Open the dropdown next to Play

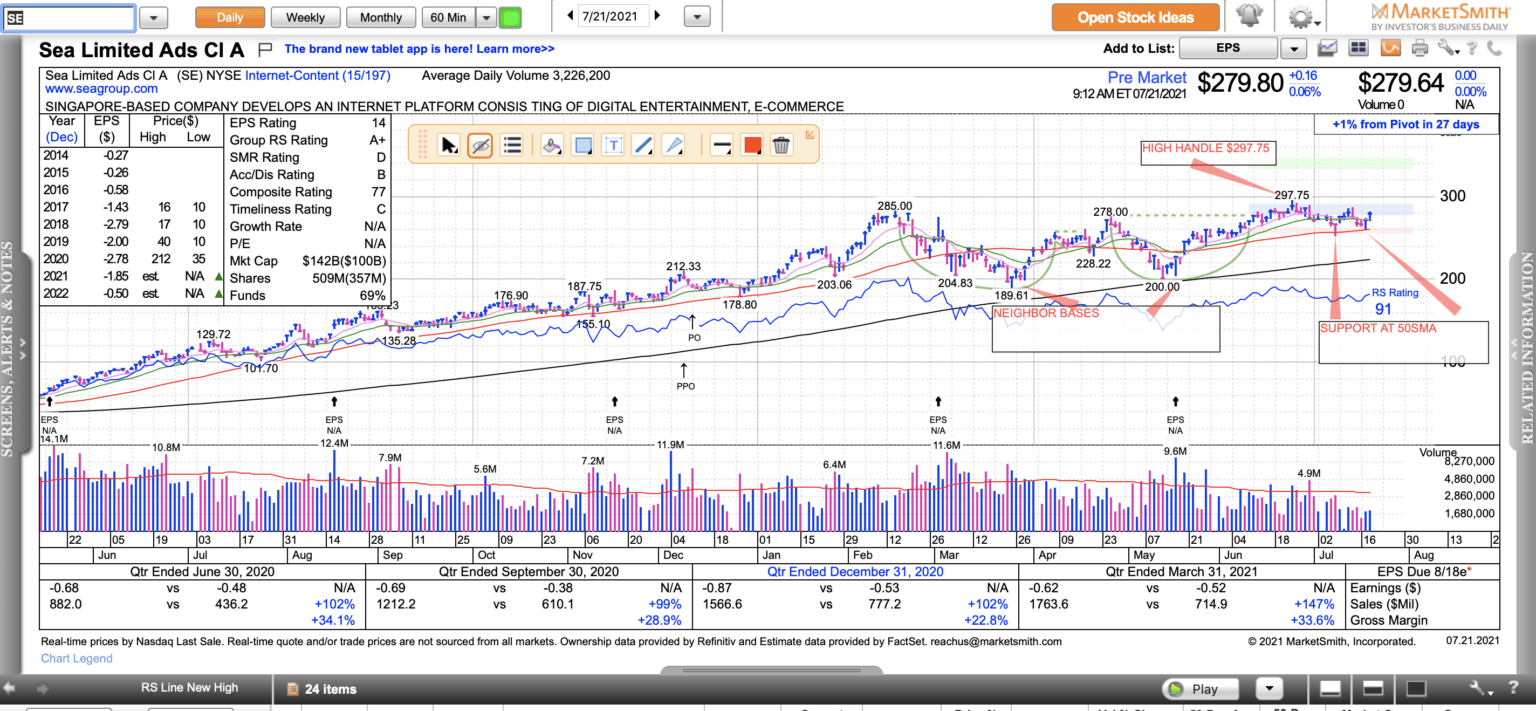click(x=1270, y=688)
